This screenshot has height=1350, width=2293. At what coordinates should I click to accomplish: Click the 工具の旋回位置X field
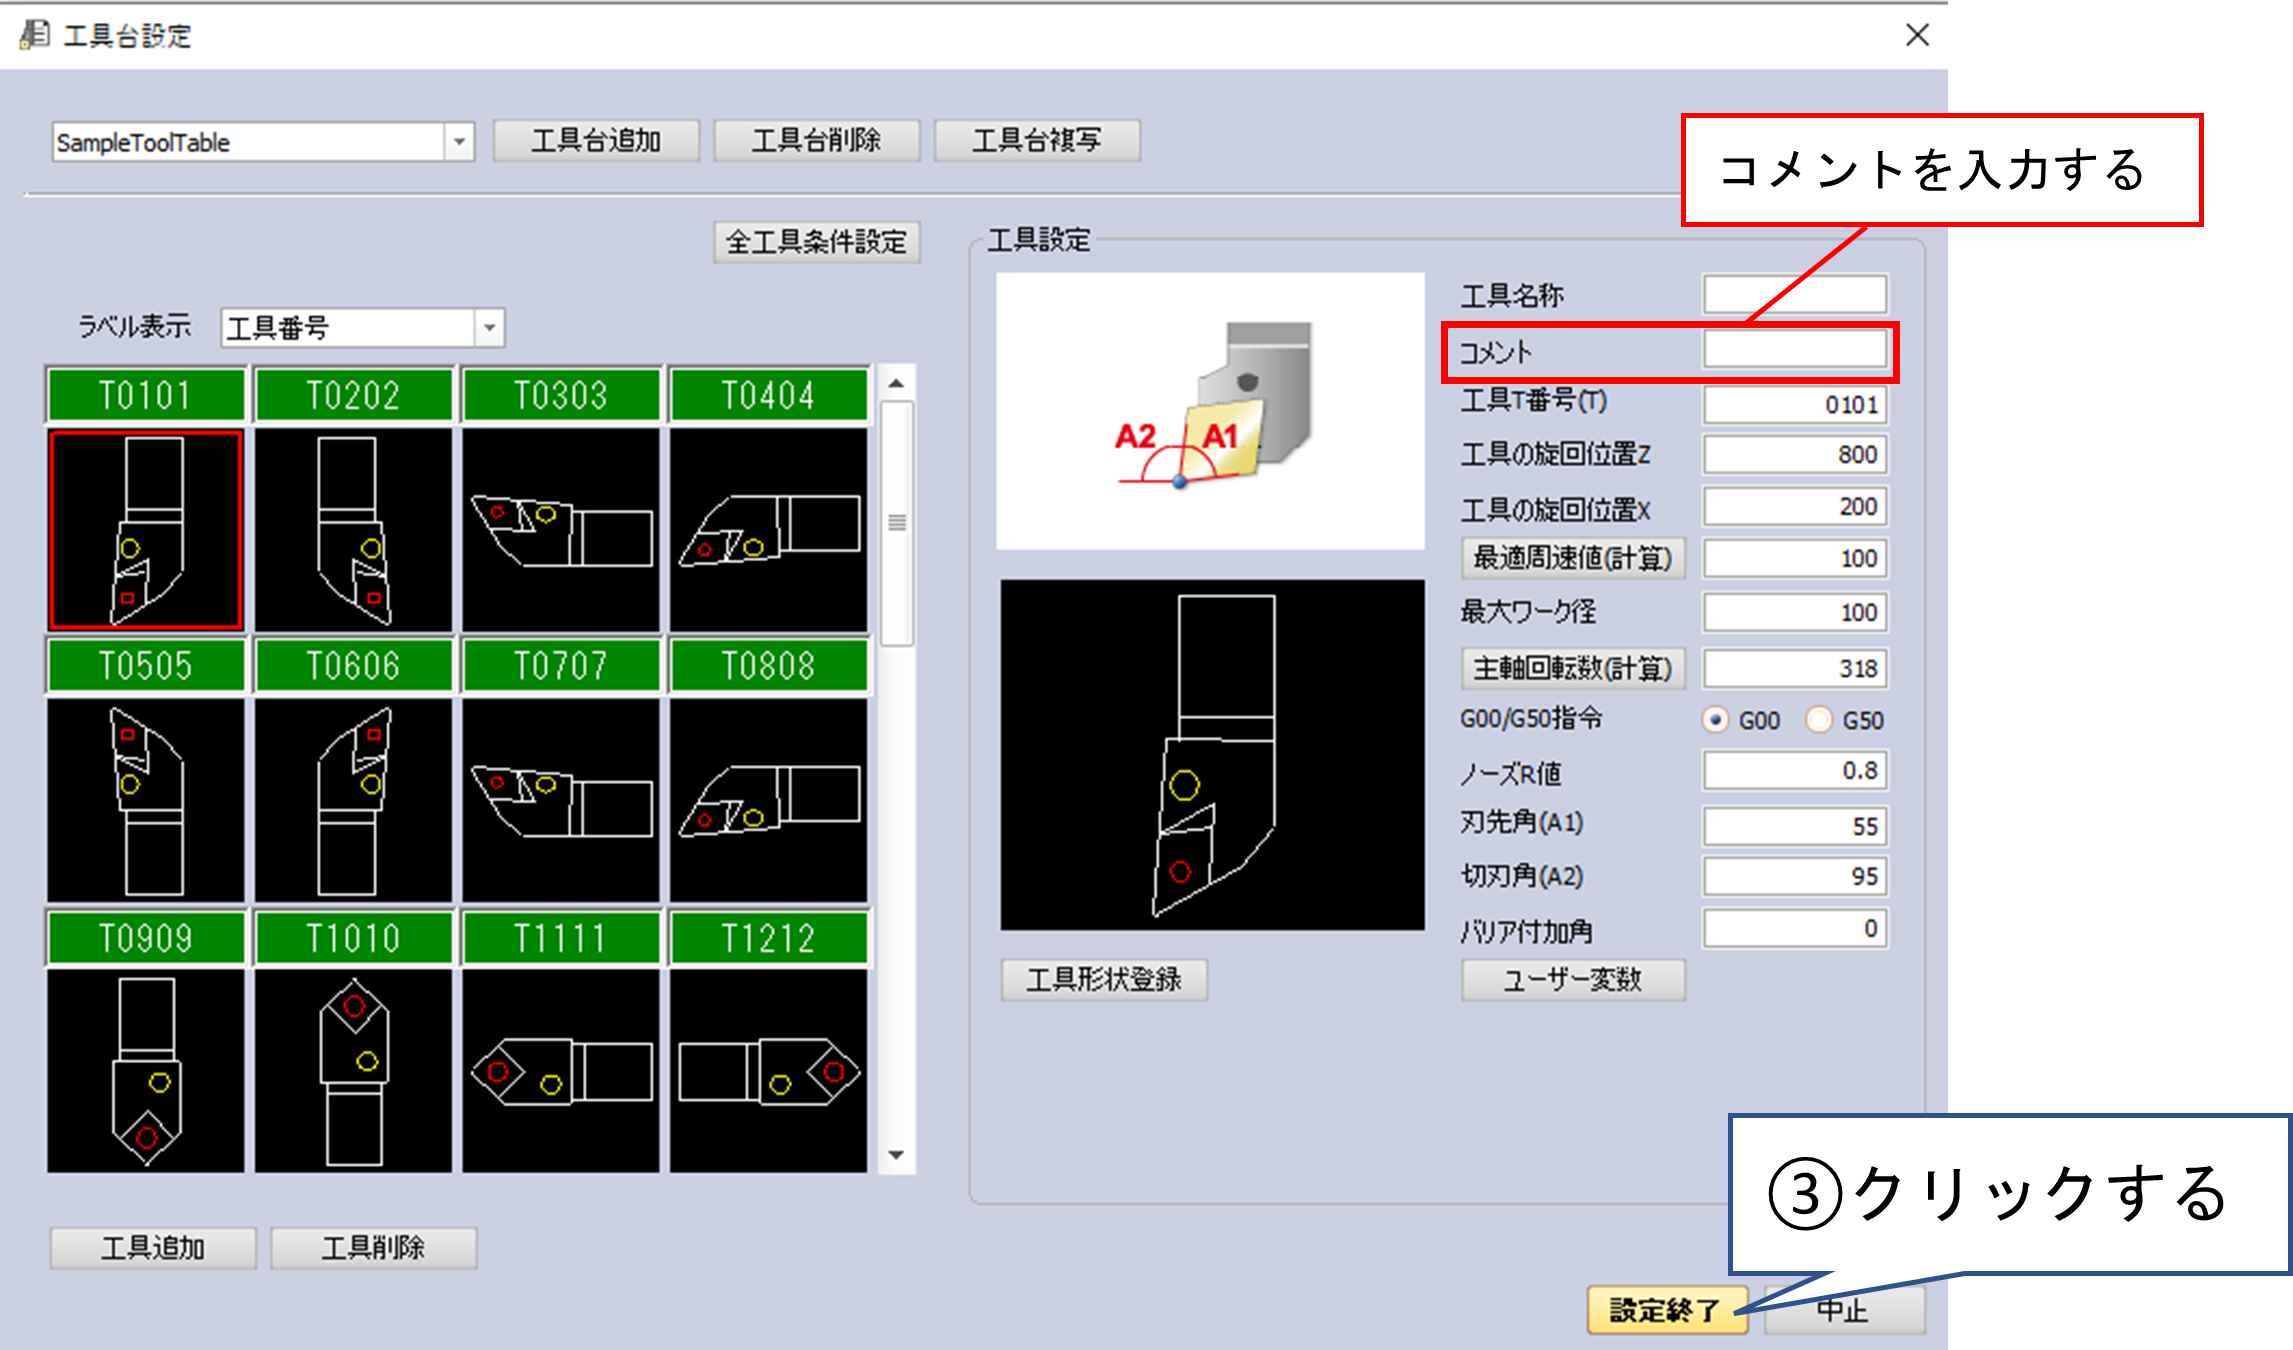(x=1795, y=507)
